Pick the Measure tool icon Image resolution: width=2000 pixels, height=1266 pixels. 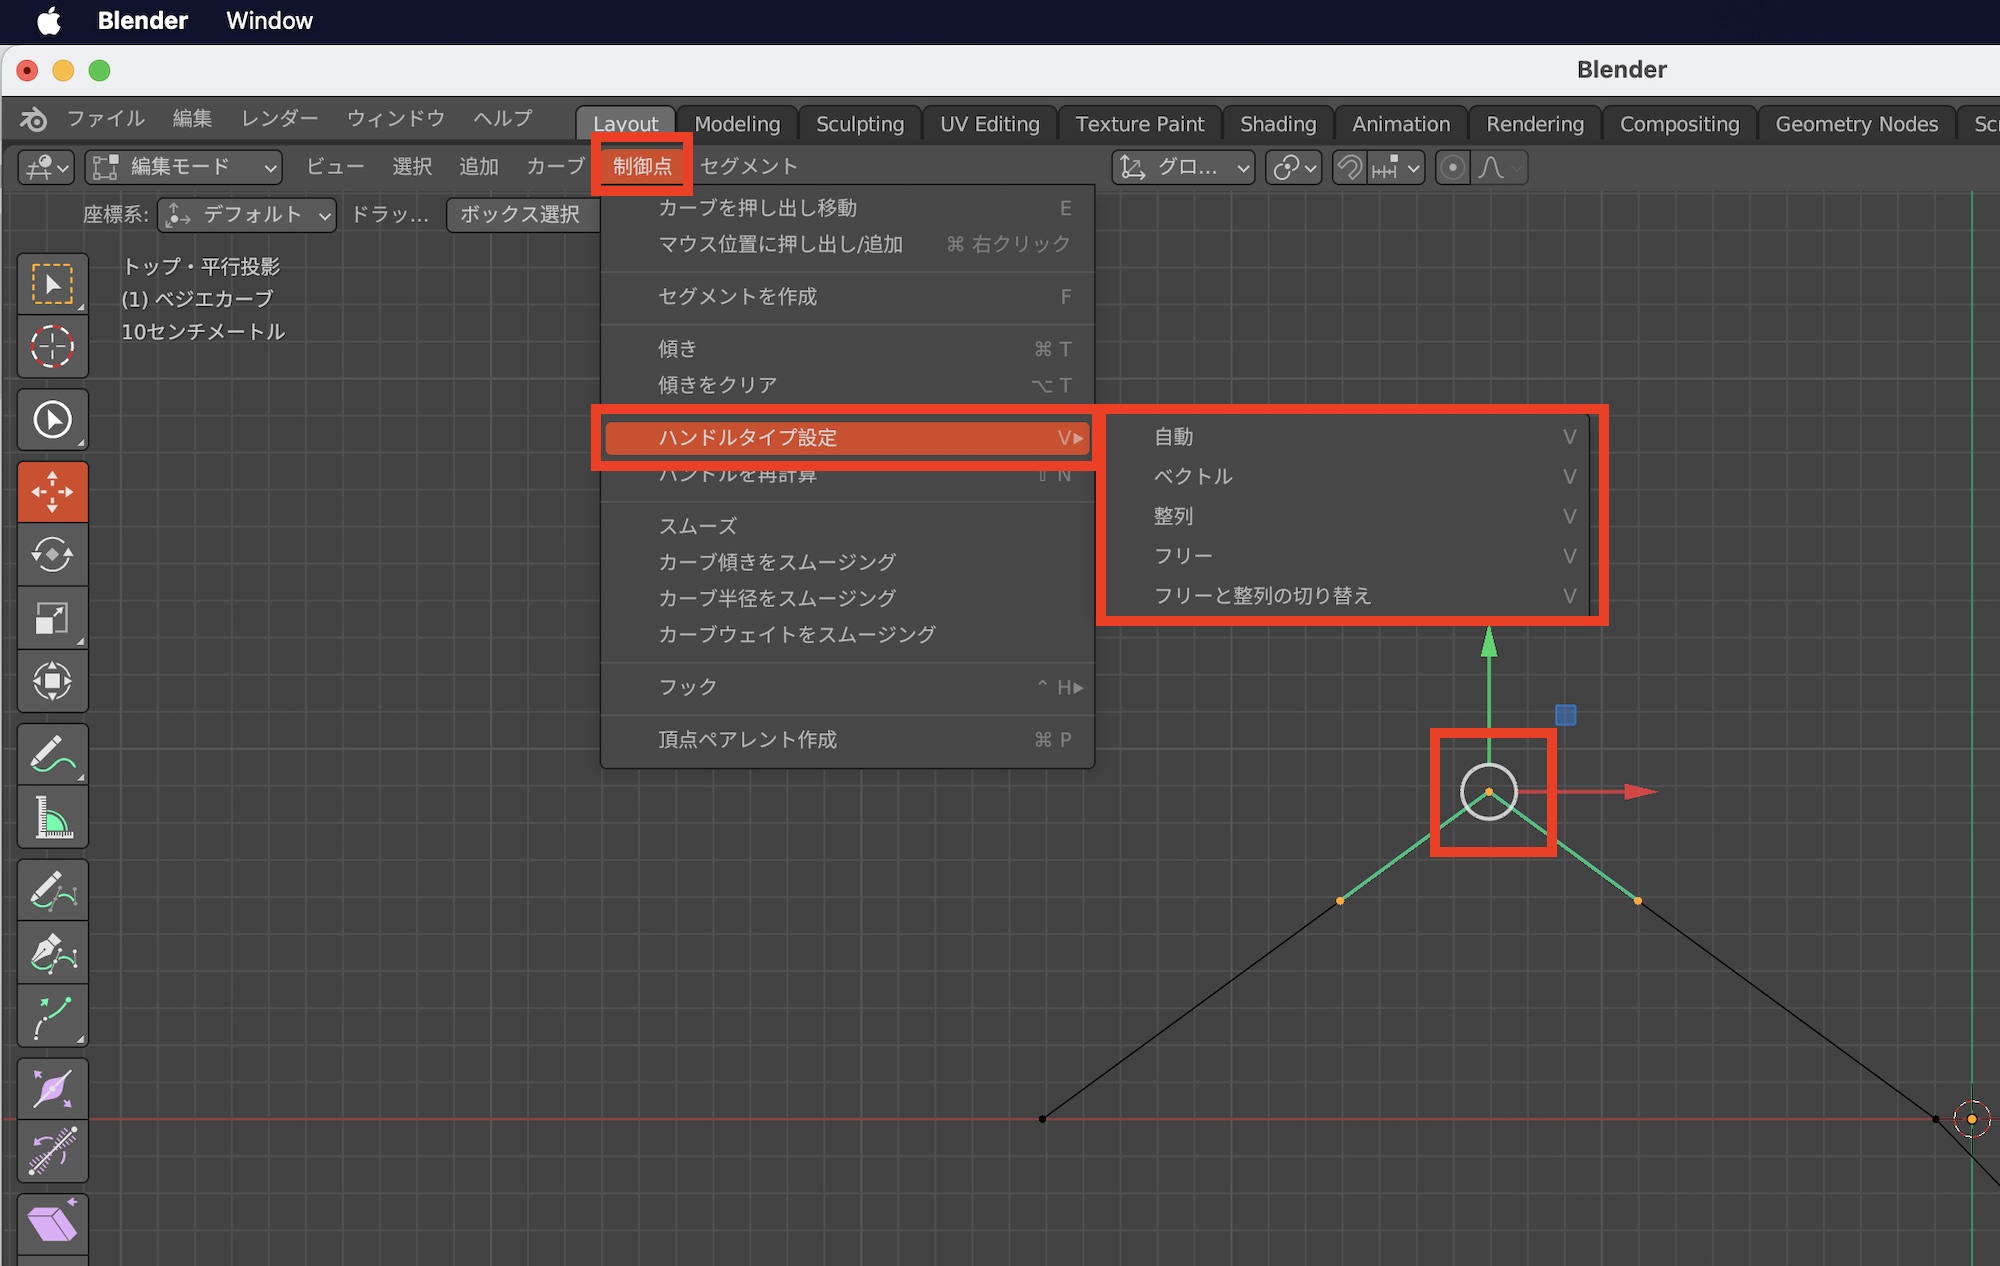(x=52, y=817)
